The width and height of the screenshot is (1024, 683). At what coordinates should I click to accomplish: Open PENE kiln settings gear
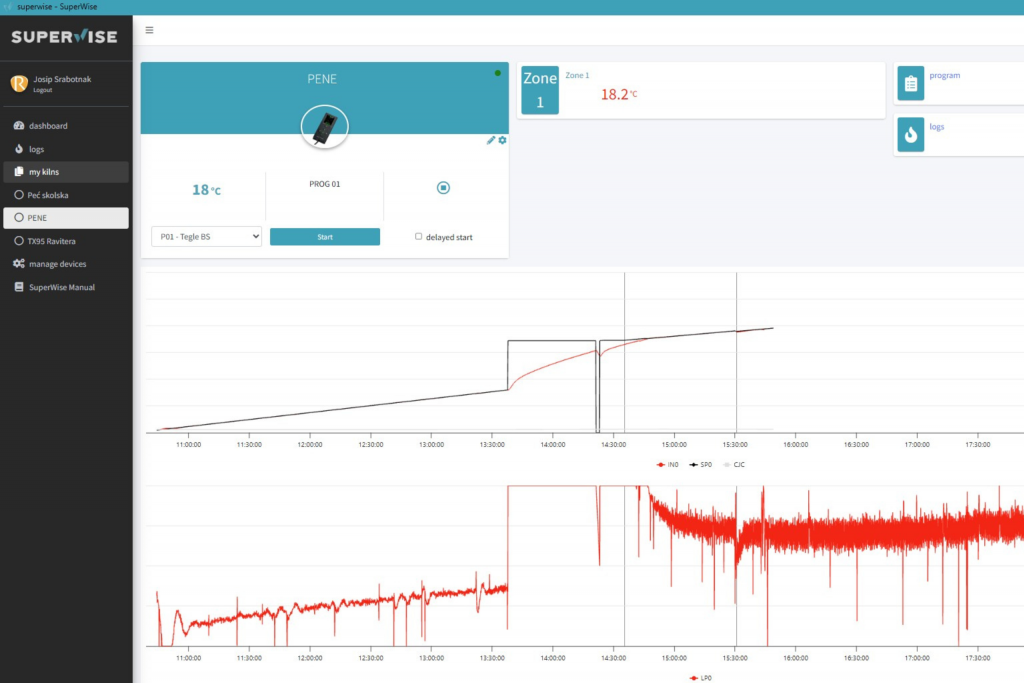[x=502, y=140]
